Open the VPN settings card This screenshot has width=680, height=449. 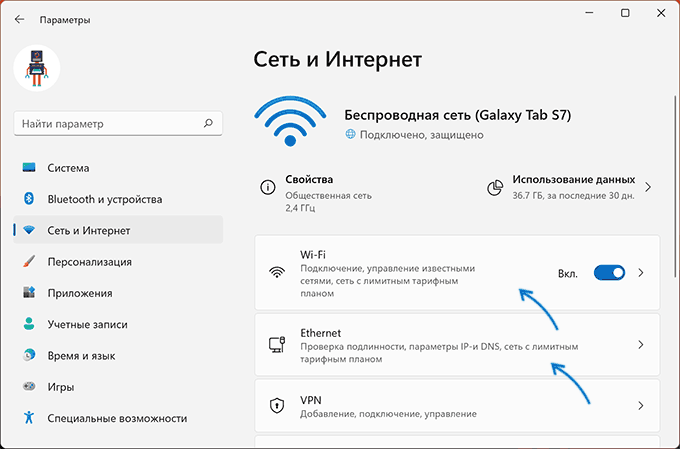(457, 406)
